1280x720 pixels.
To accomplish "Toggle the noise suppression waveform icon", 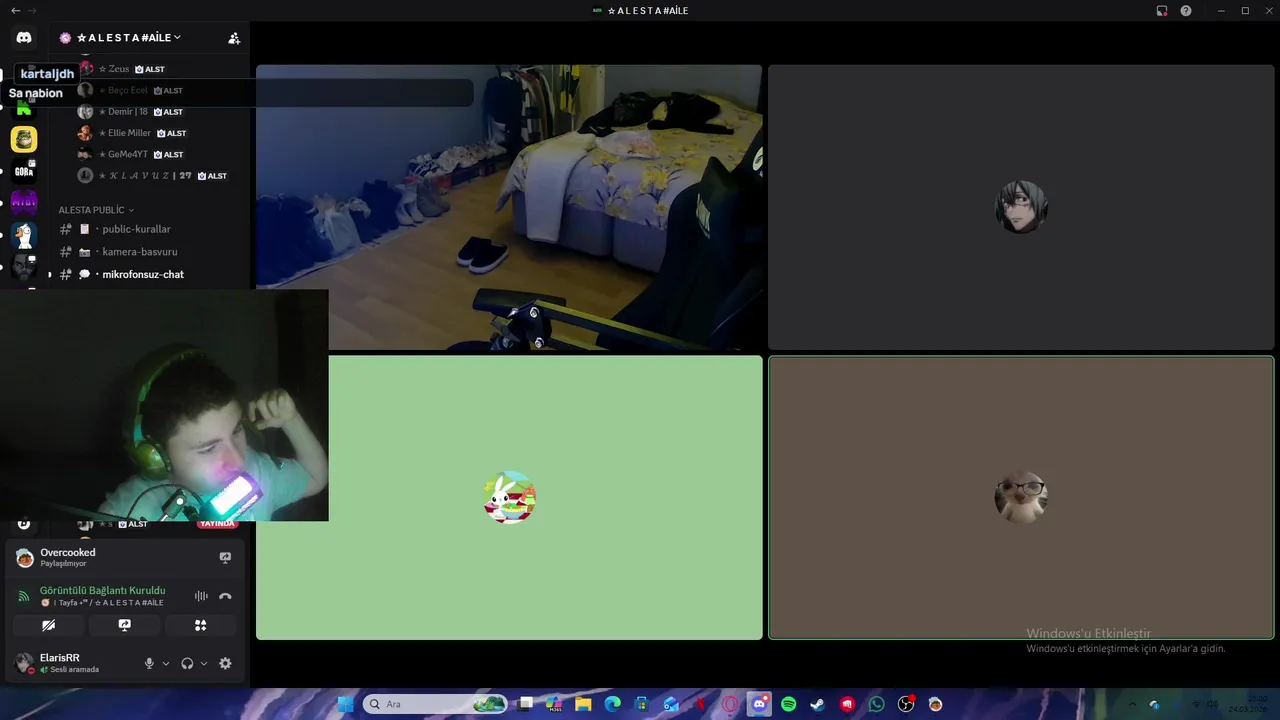I will 201,596.
